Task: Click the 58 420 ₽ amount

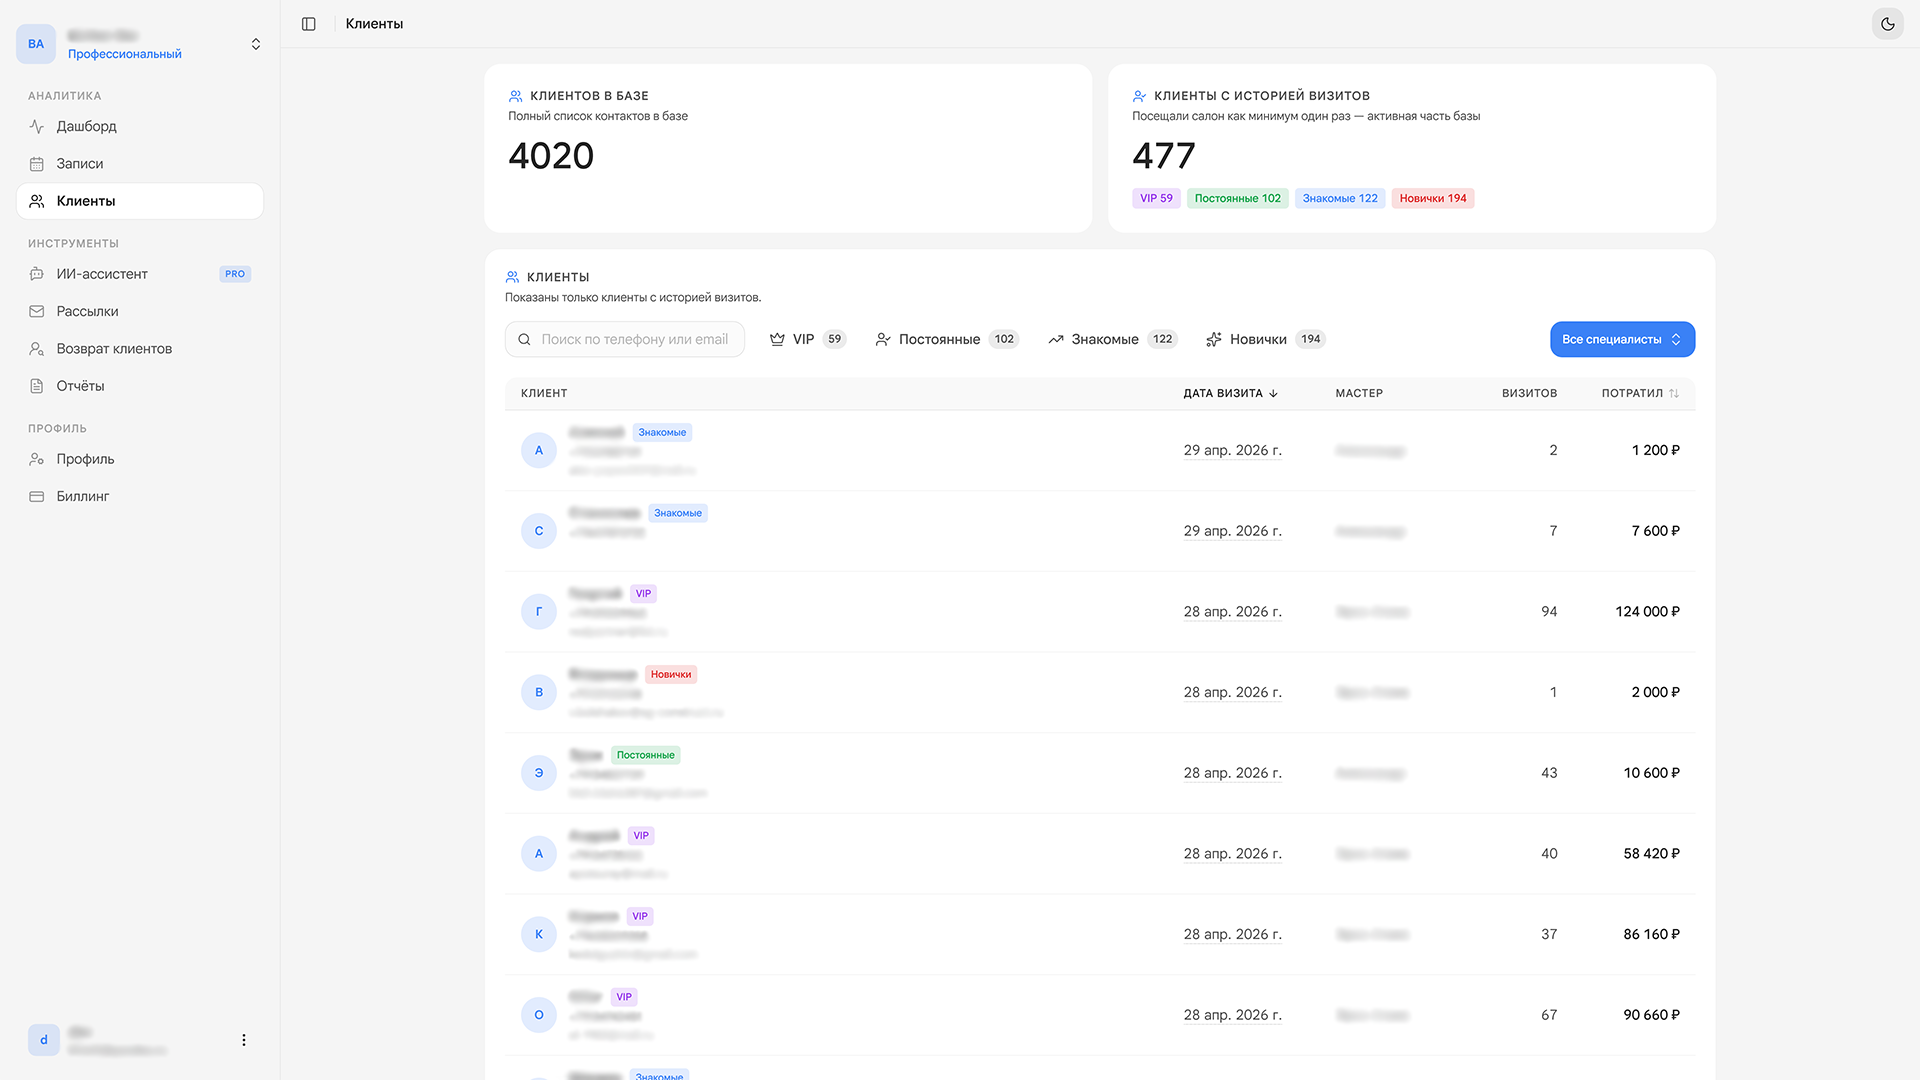Action: (x=1651, y=854)
